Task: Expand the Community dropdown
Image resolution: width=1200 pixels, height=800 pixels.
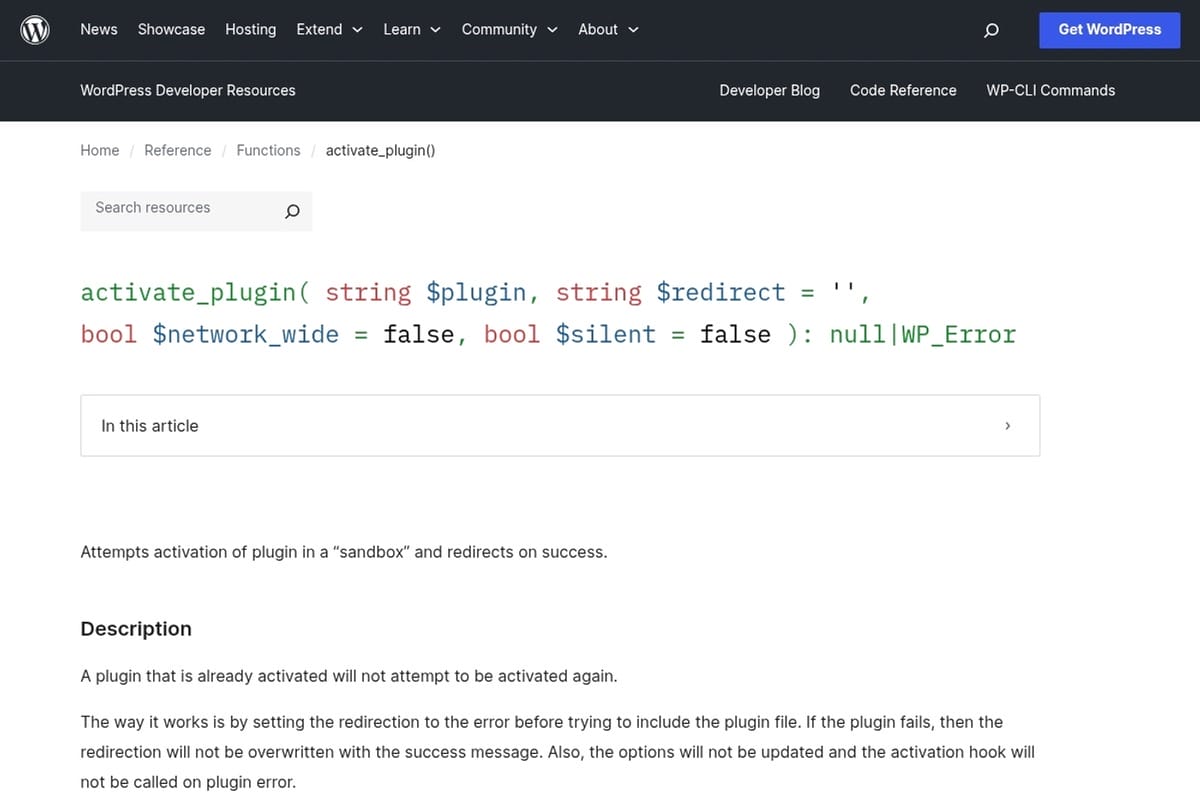Action: [509, 29]
